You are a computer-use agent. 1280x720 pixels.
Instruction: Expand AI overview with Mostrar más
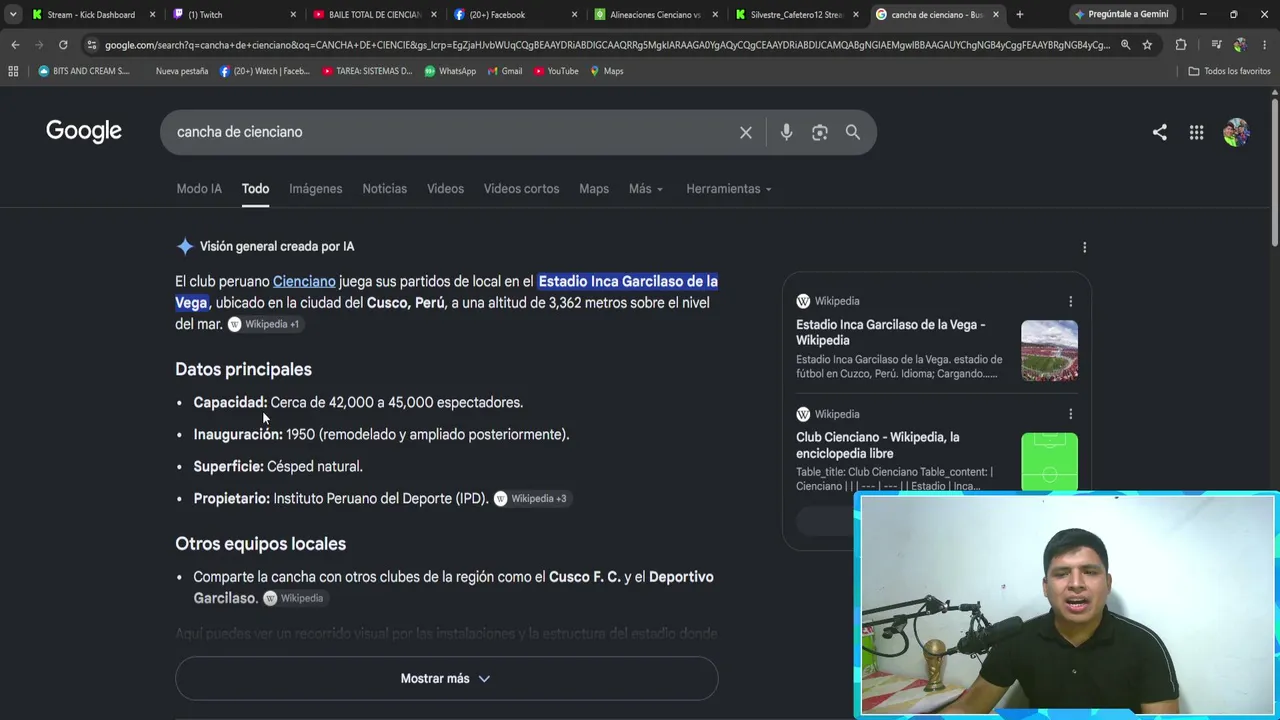click(446, 678)
